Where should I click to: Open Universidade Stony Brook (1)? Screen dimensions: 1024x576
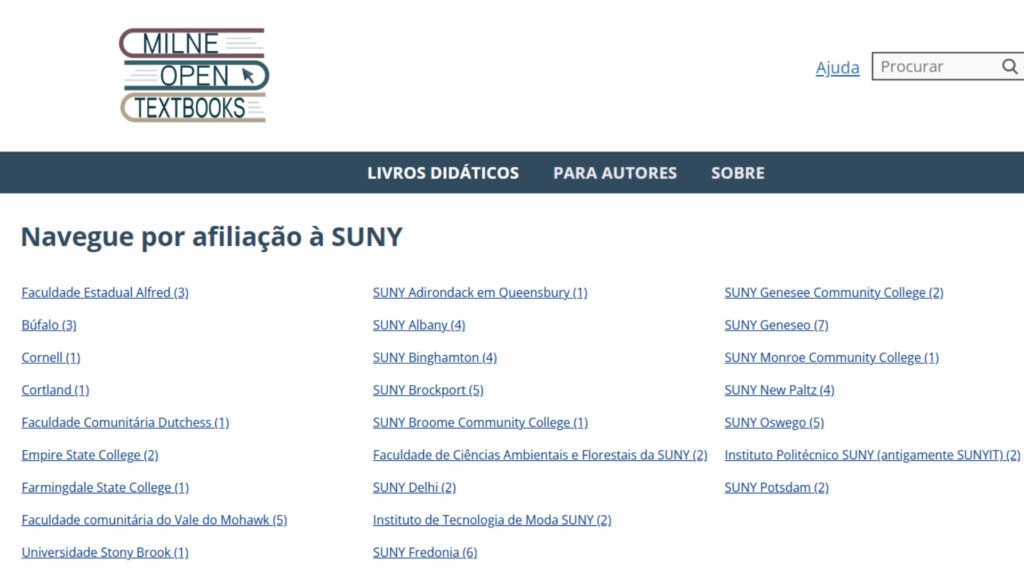point(105,552)
